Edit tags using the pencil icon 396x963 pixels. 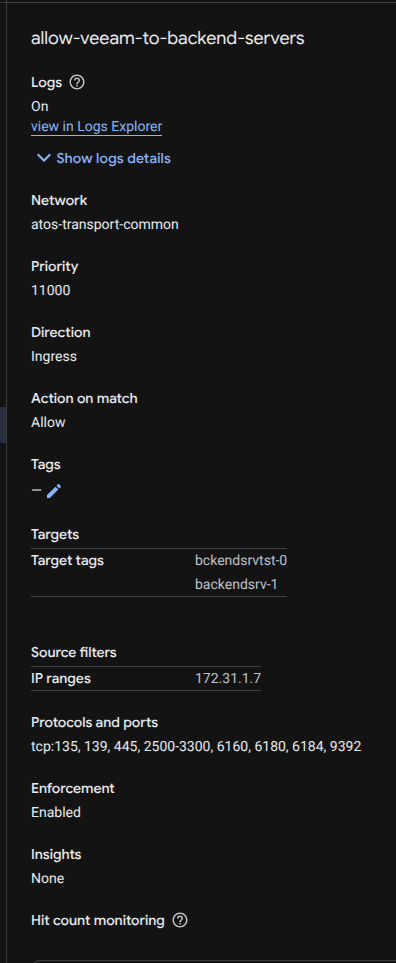tap(54, 491)
